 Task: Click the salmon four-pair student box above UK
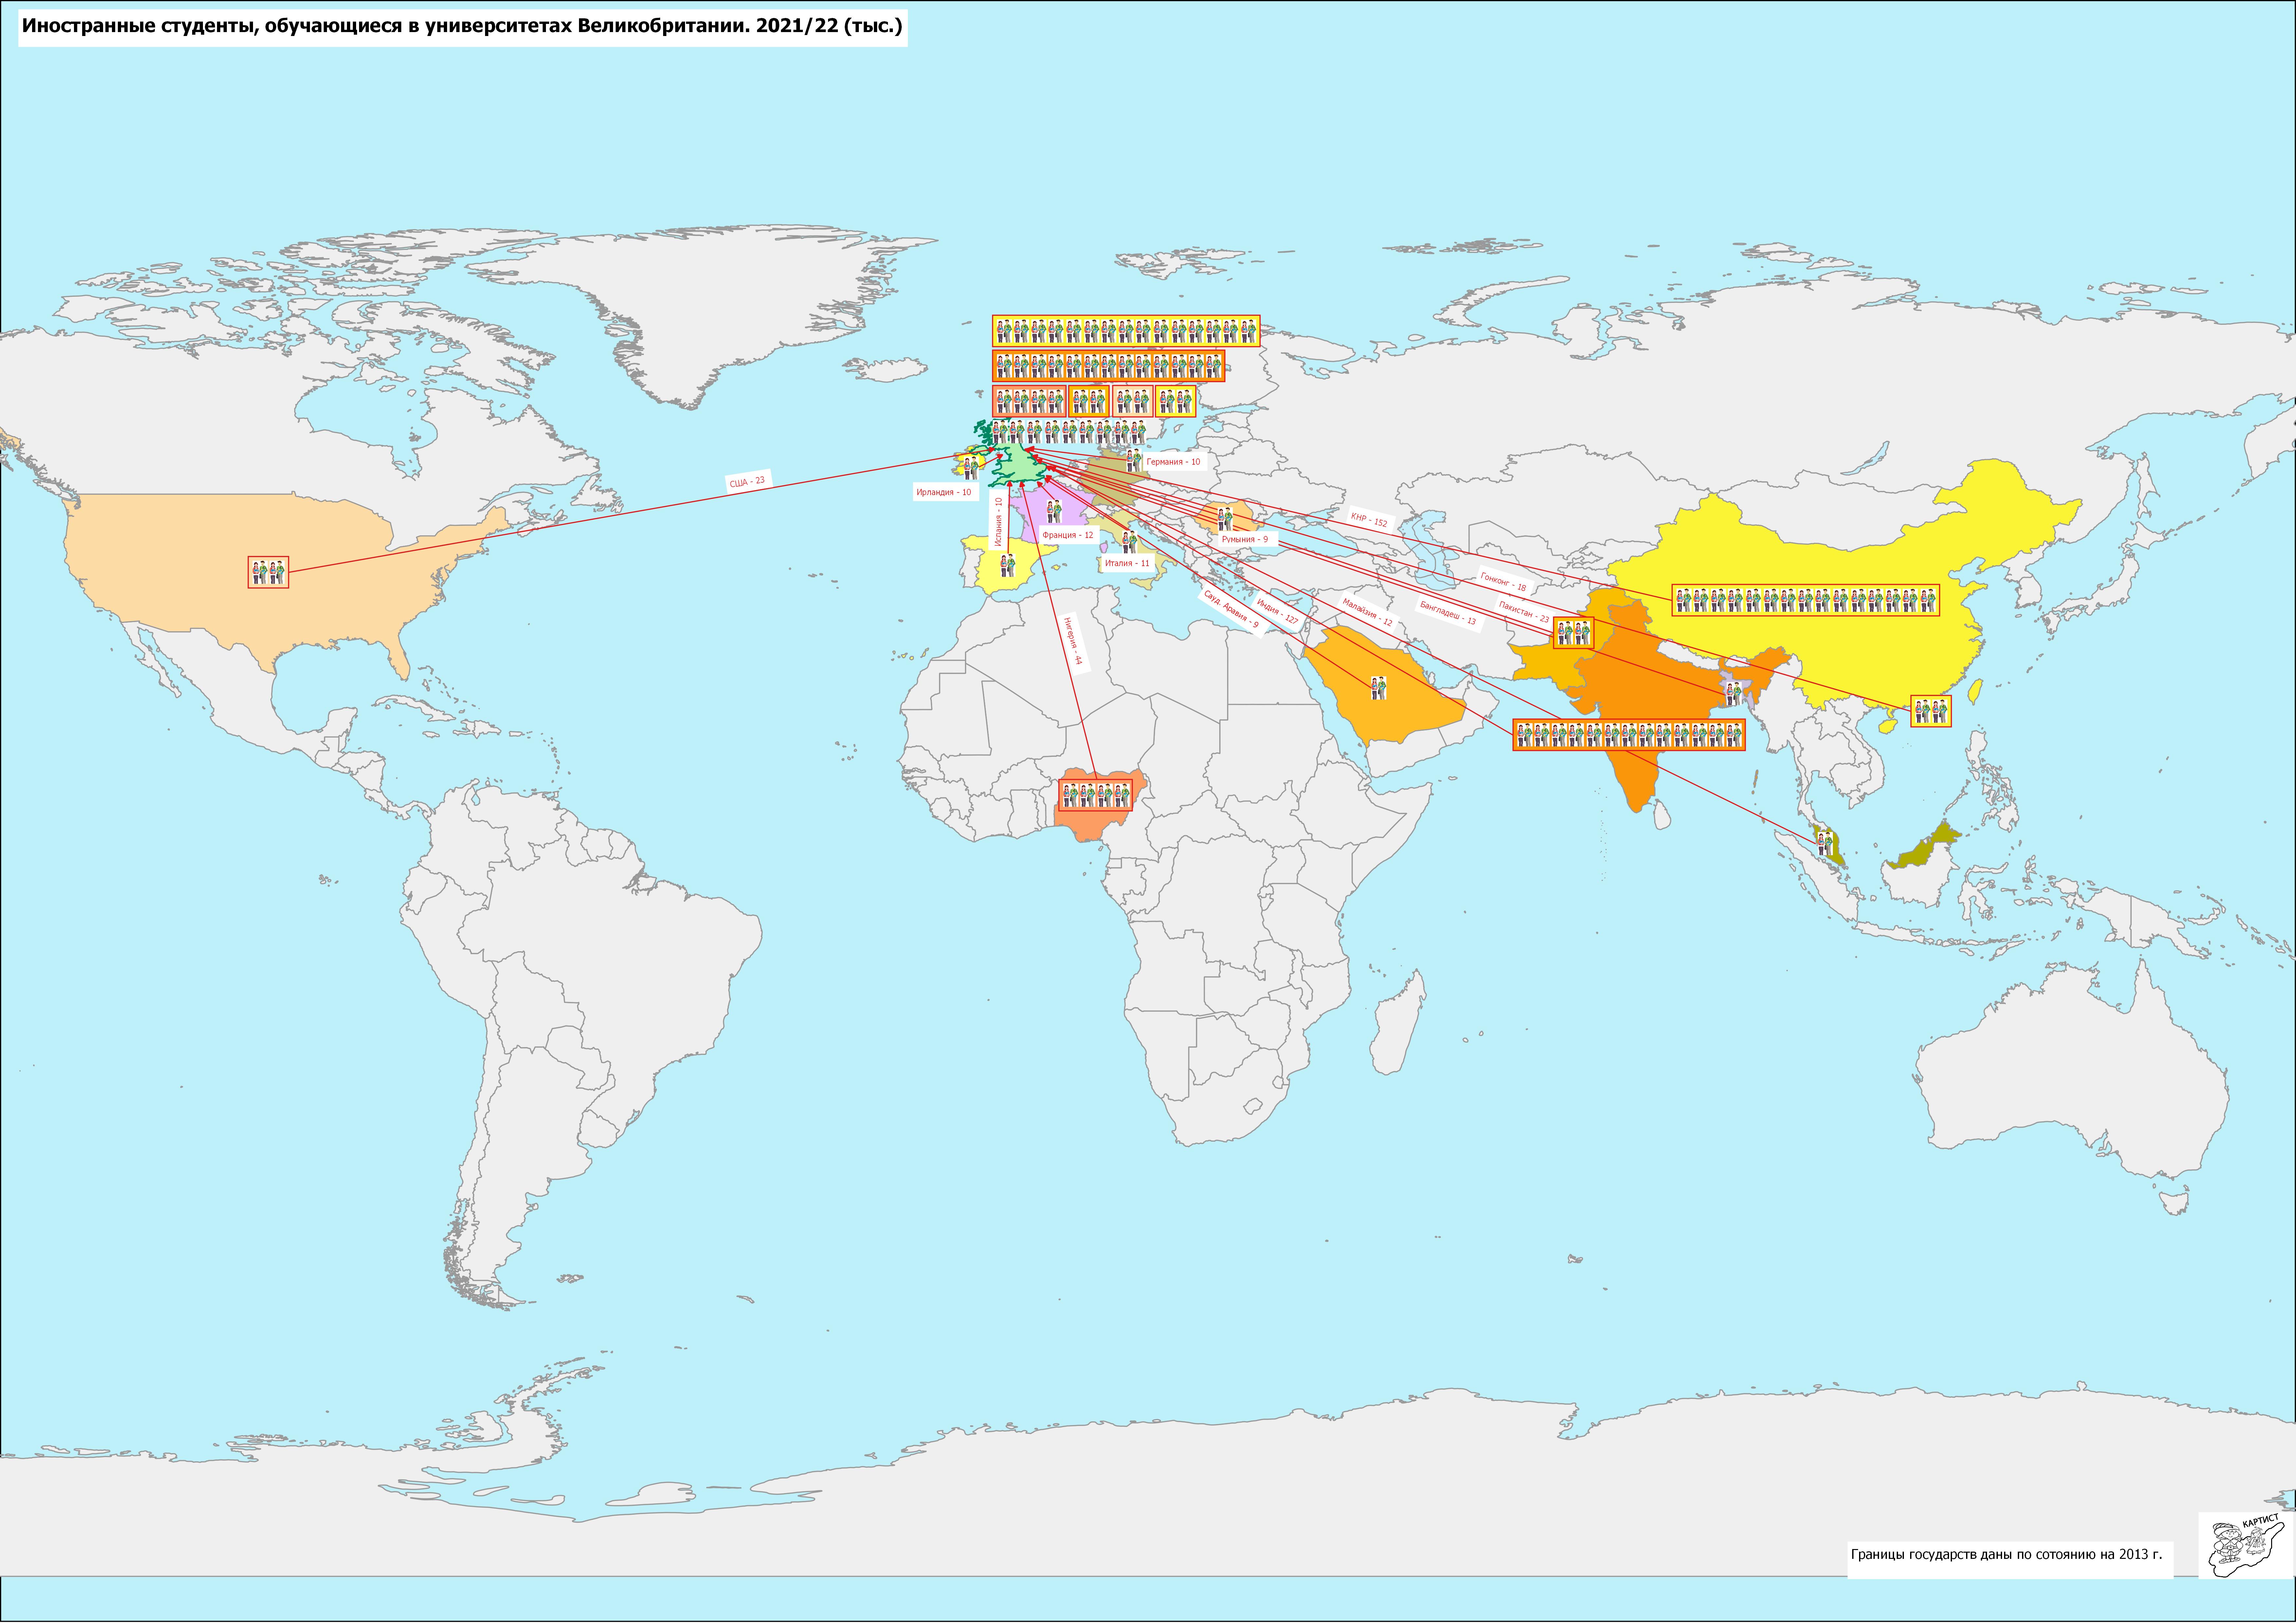(x=1029, y=401)
